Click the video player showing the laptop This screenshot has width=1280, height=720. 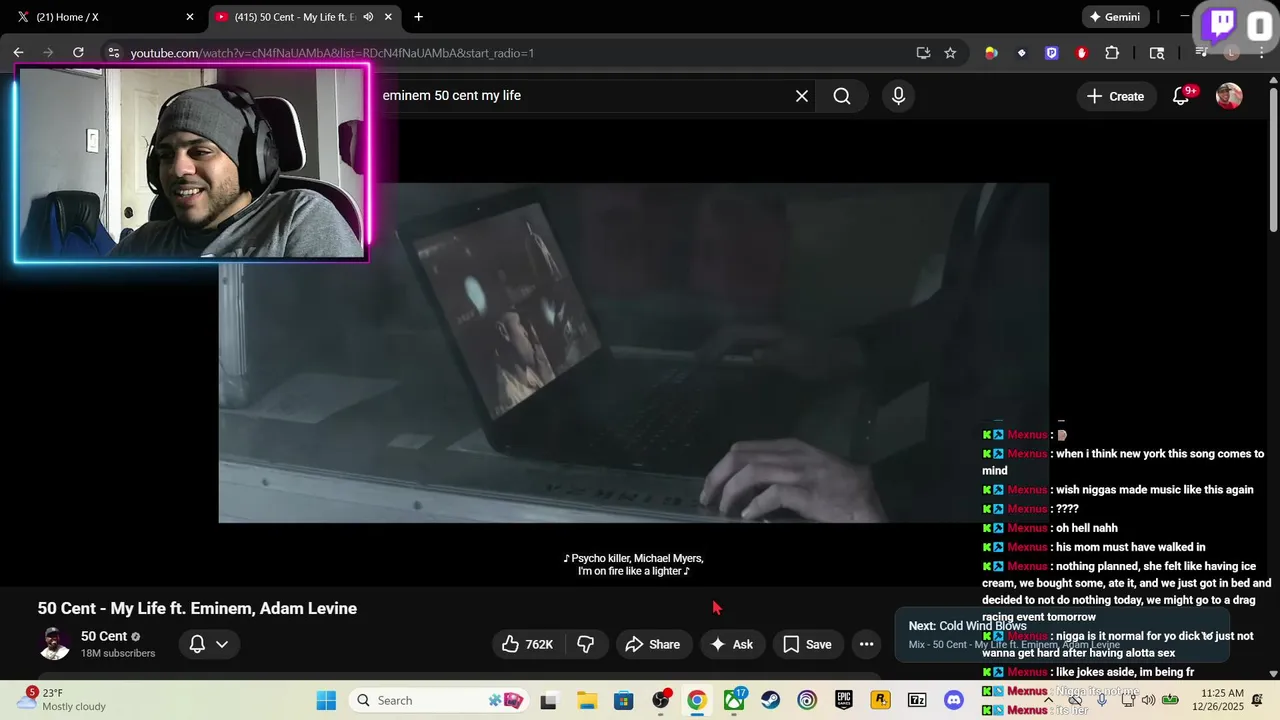[633, 352]
